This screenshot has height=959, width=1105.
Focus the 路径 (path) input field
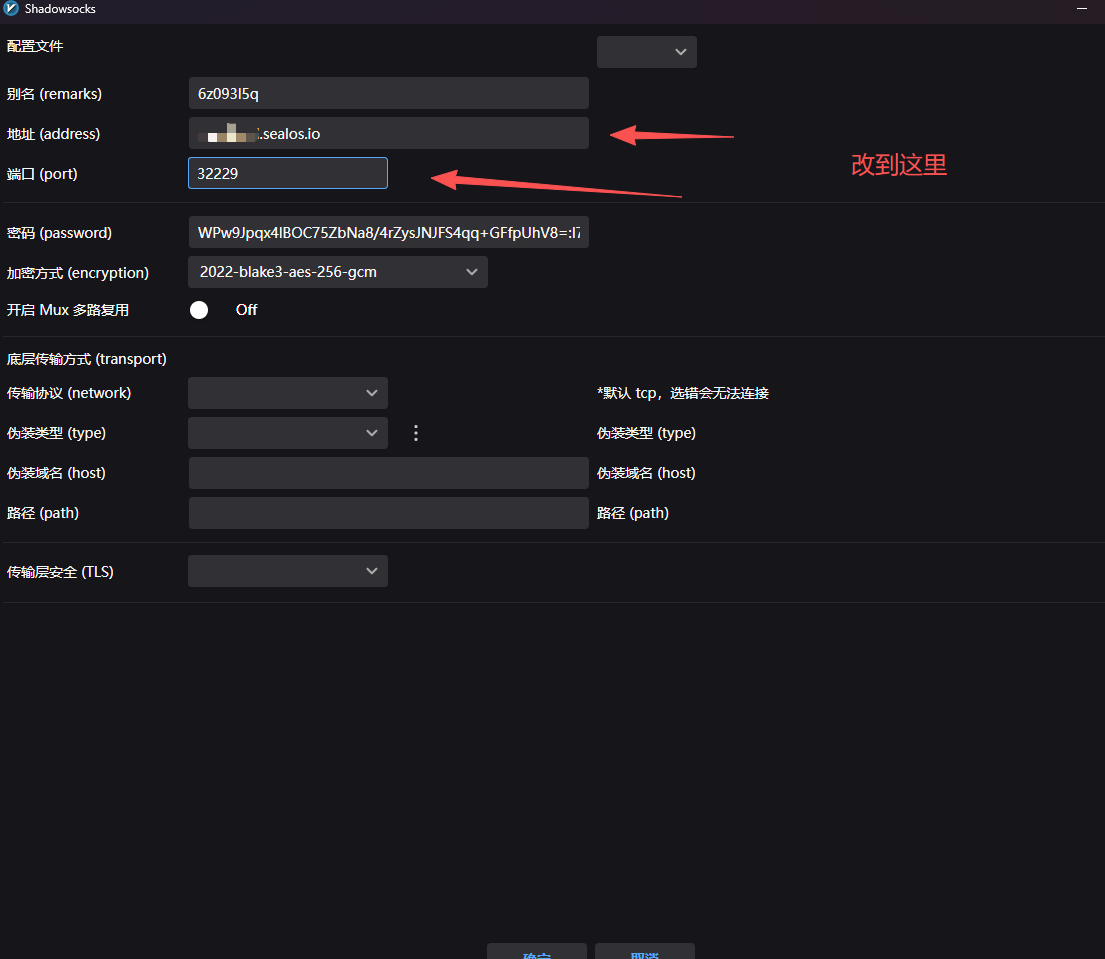pyautogui.click(x=388, y=513)
